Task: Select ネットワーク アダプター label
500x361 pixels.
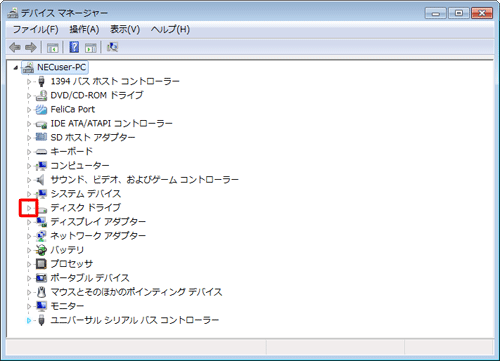Action: coord(98,236)
